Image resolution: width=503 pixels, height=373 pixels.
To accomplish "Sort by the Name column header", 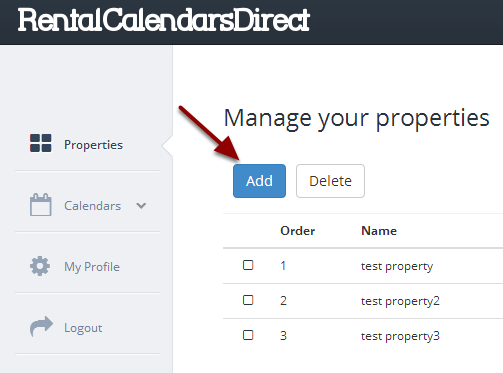I will 379,231.
